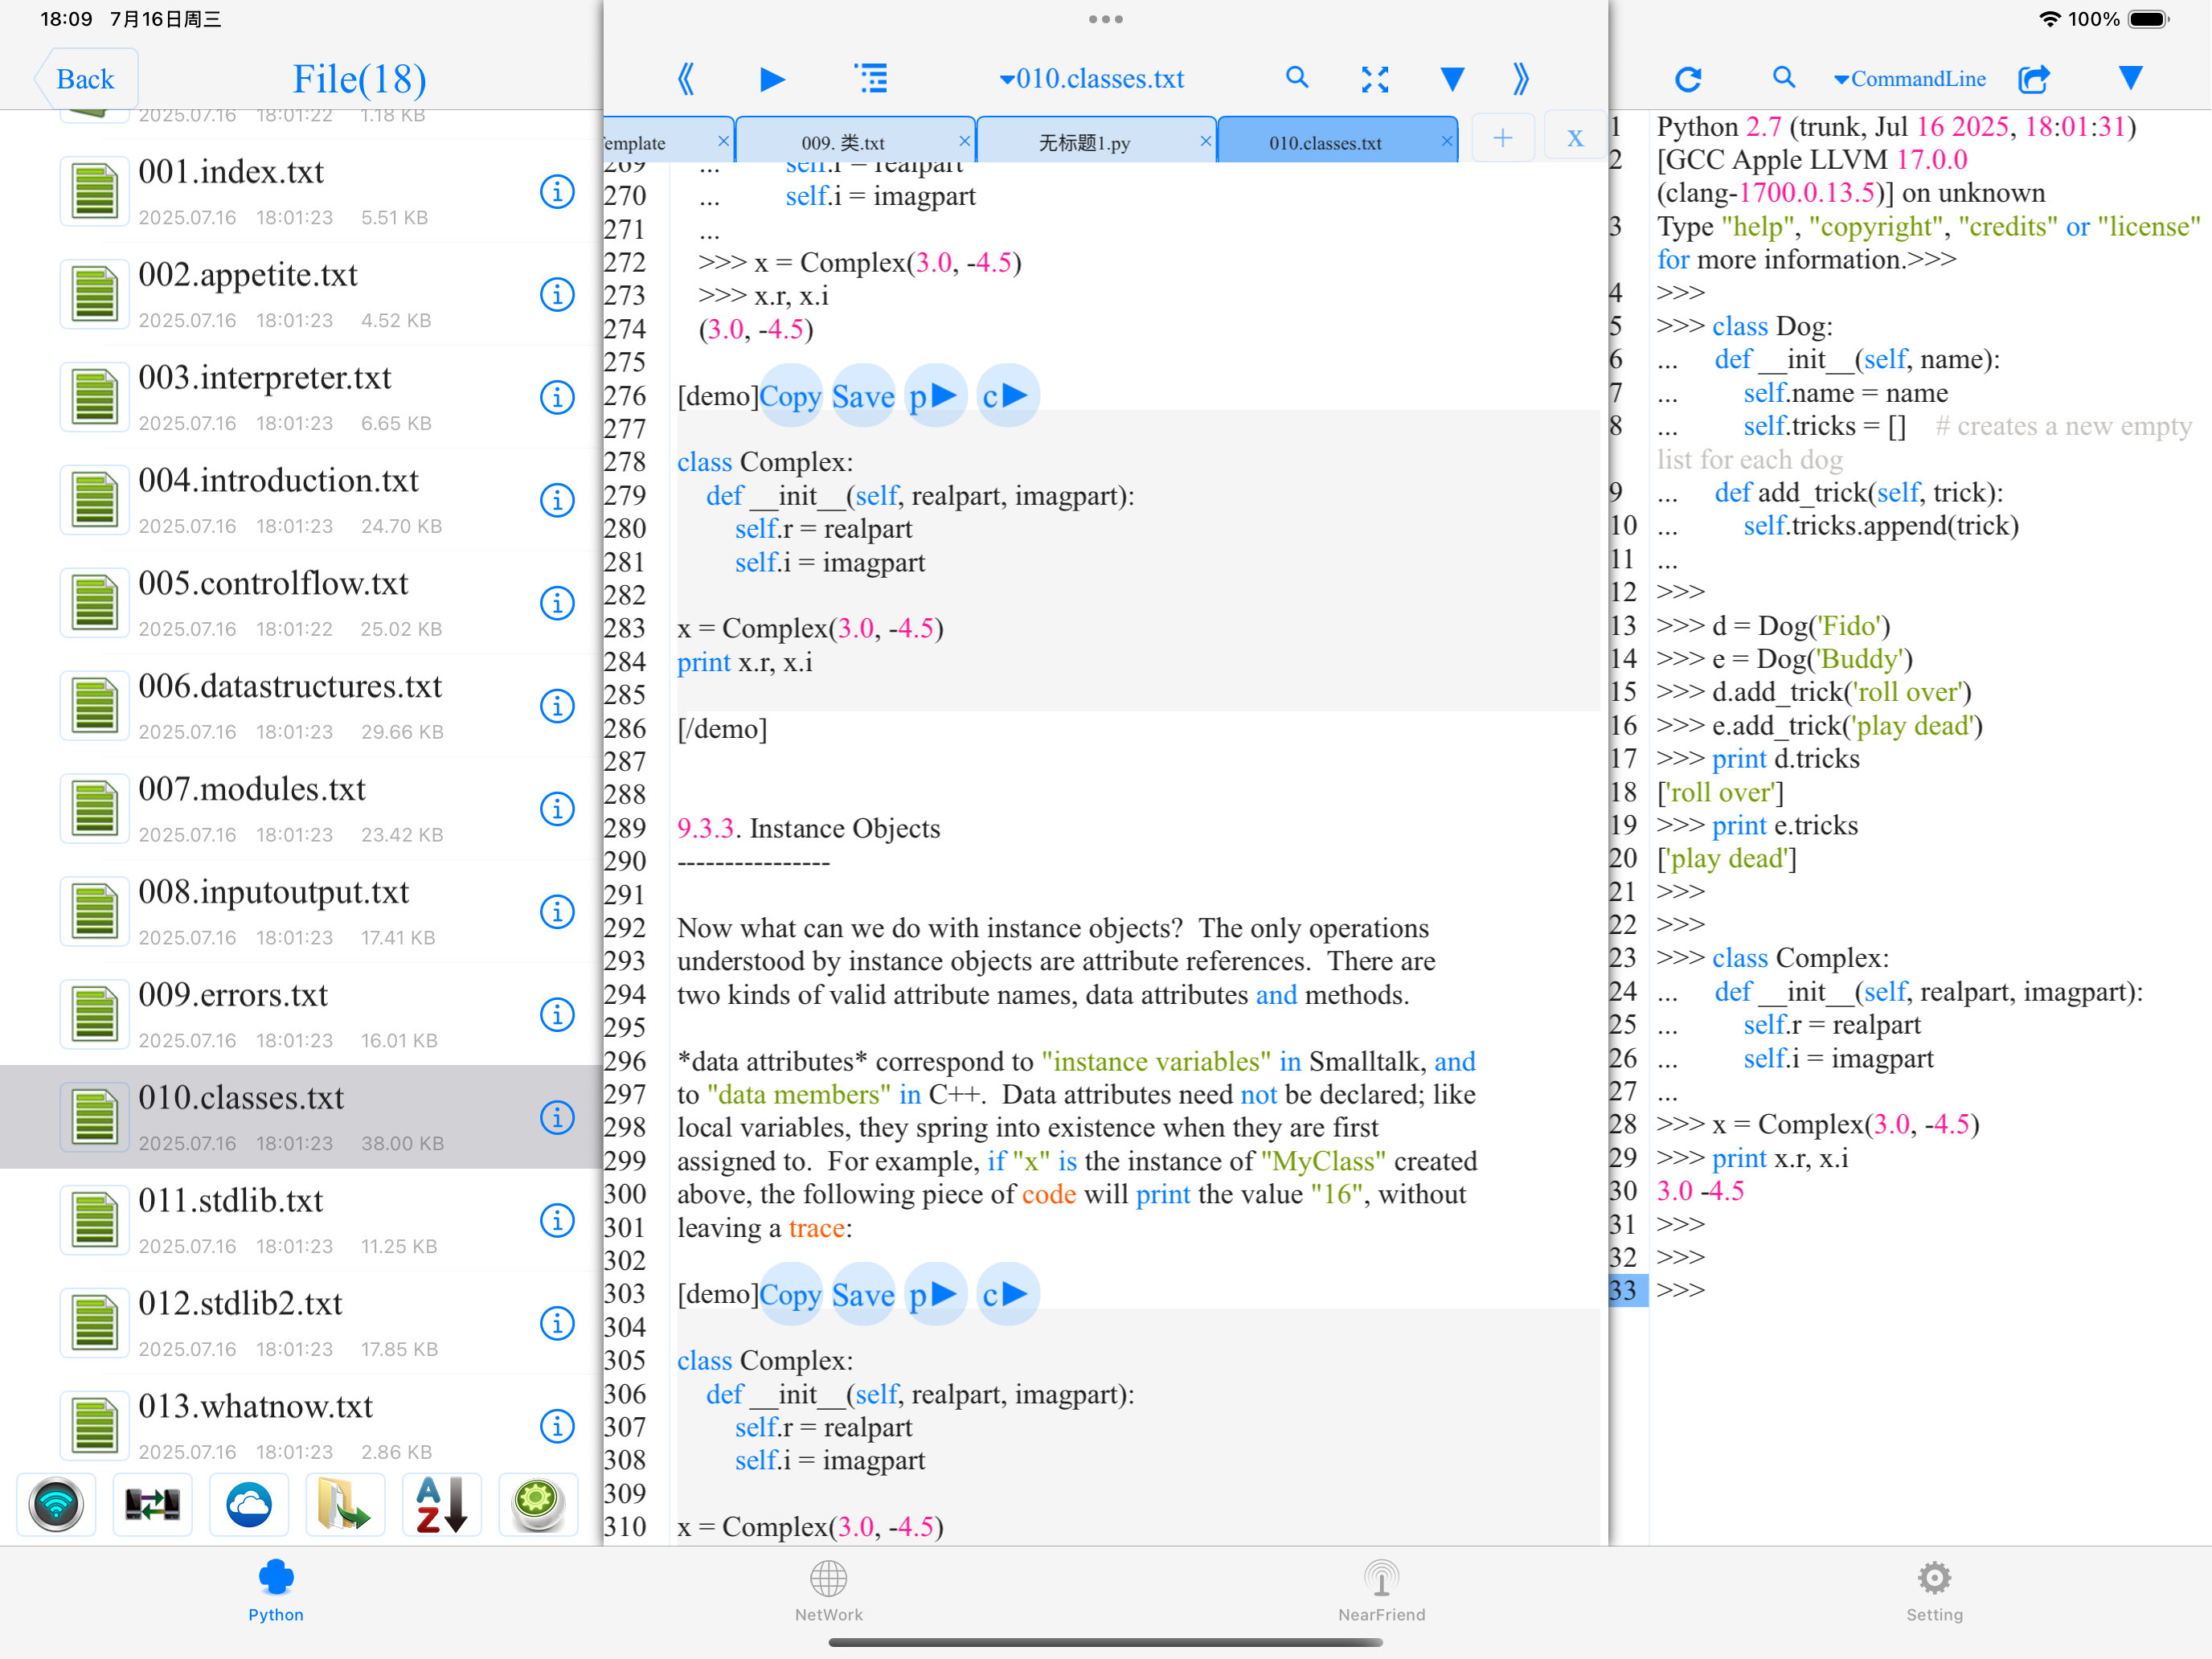Go to next file with right chevrons
2212x1659 pixels.
tap(1521, 79)
